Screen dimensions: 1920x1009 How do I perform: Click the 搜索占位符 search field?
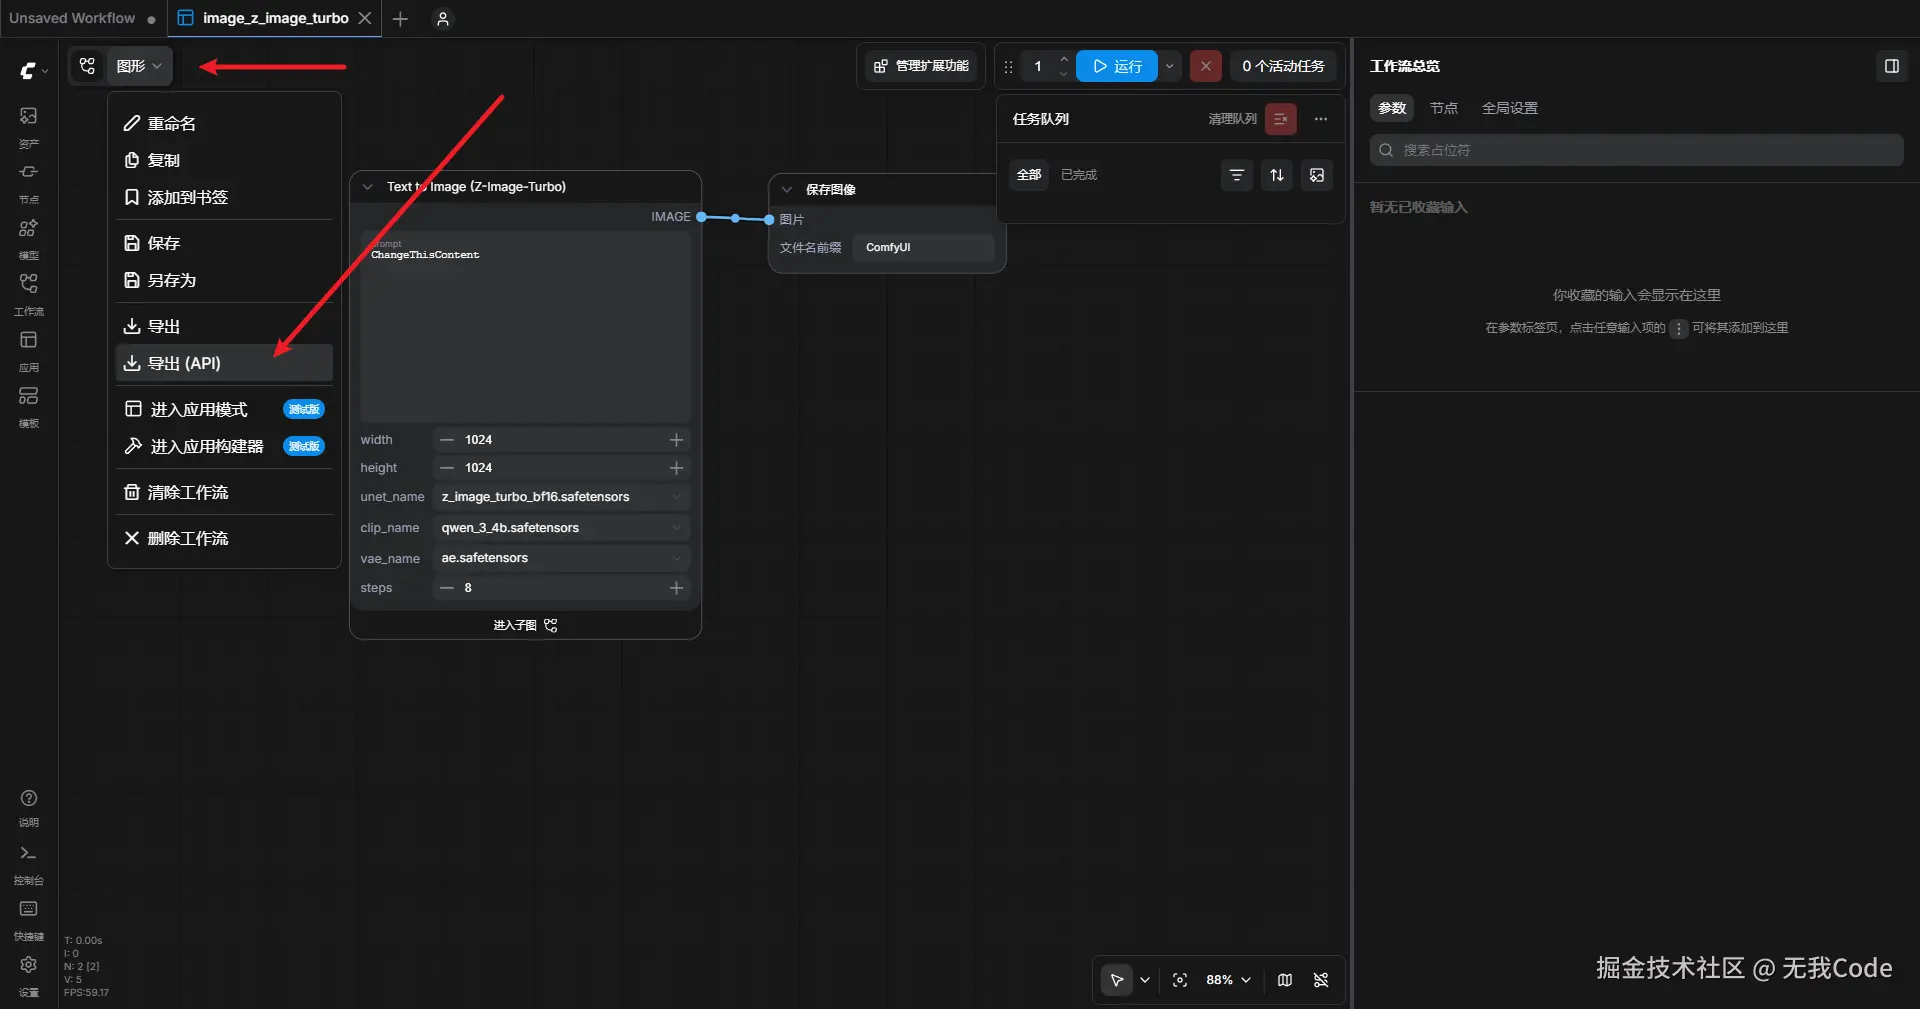click(1636, 150)
